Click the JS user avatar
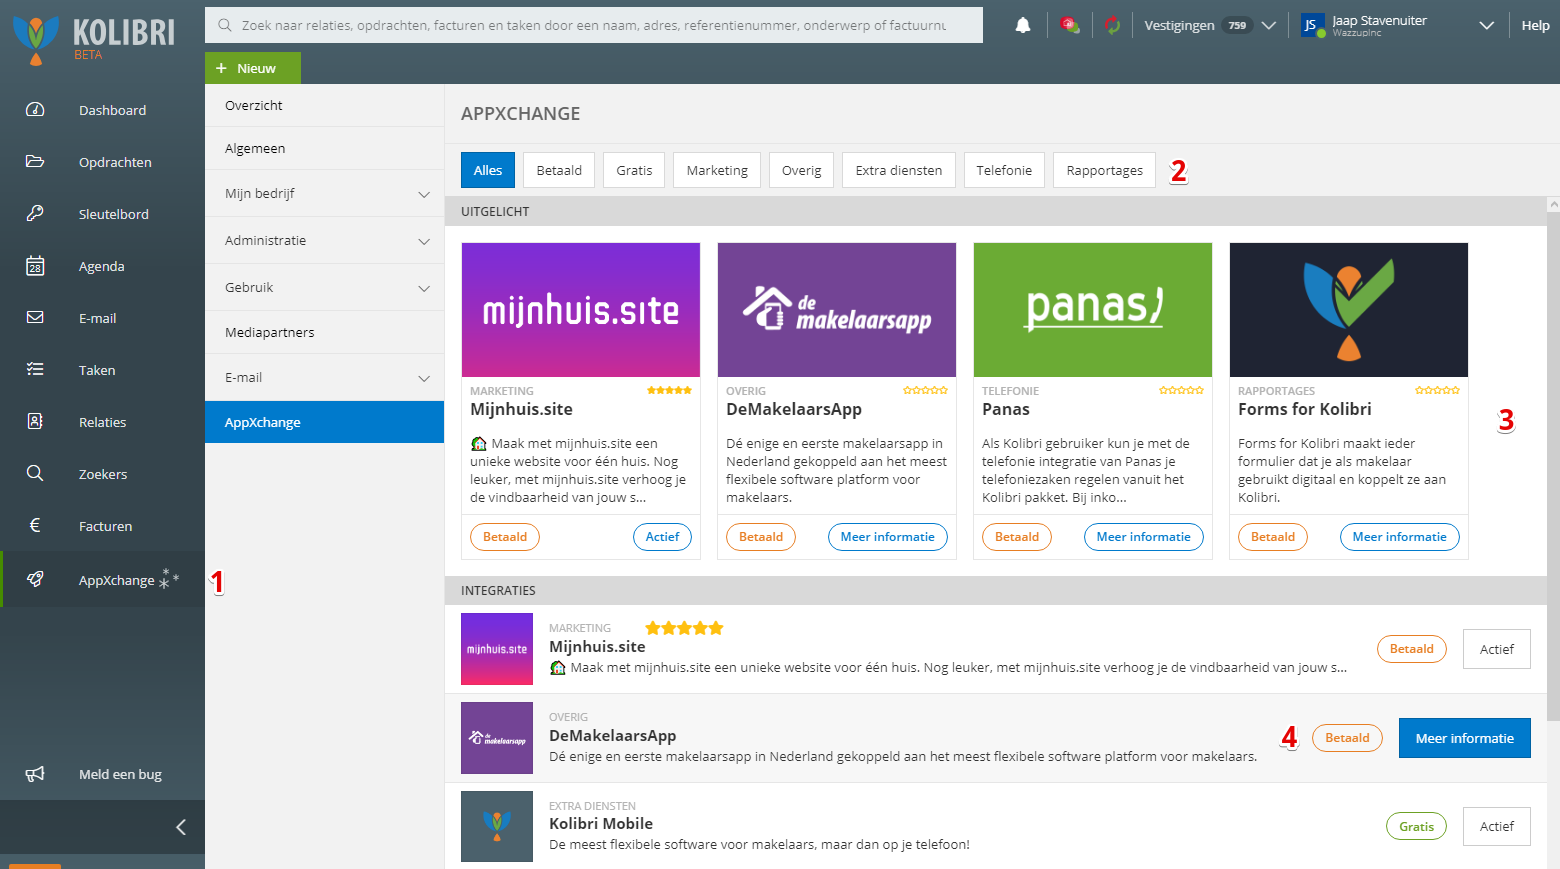The height and width of the screenshot is (869, 1560). [x=1312, y=26]
